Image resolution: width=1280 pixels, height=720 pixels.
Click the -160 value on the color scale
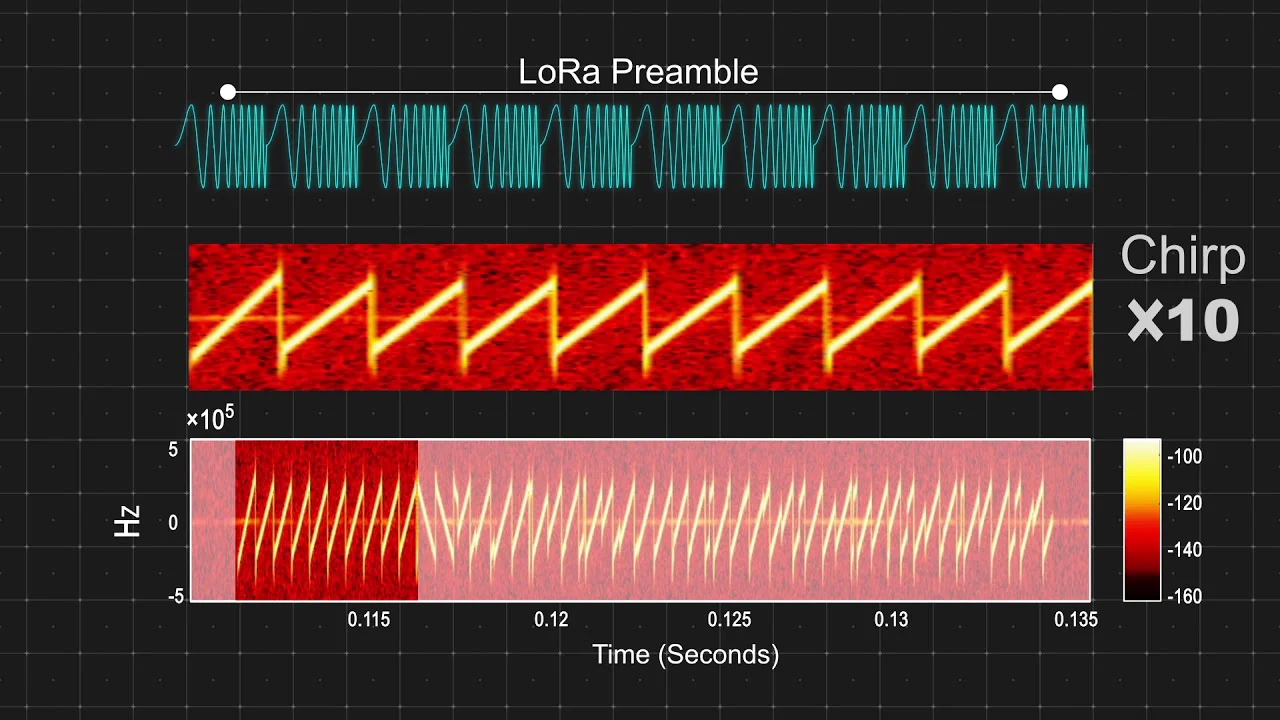point(1185,596)
